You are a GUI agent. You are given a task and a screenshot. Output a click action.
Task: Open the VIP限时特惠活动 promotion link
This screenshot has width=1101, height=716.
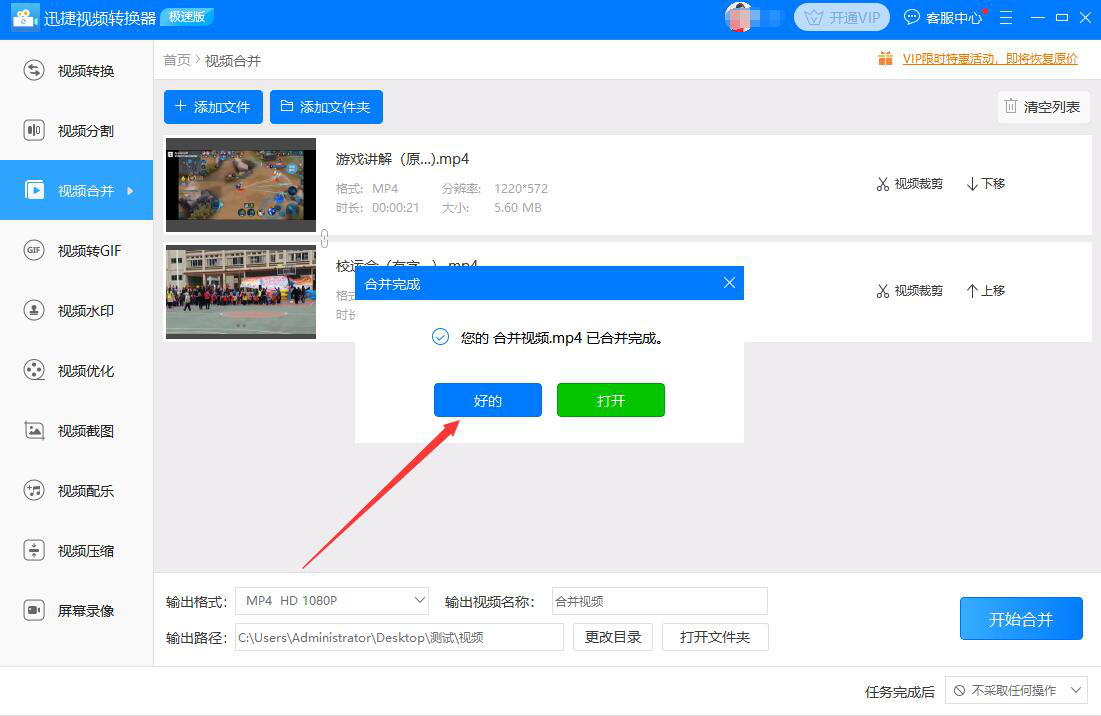tap(989, 59)
